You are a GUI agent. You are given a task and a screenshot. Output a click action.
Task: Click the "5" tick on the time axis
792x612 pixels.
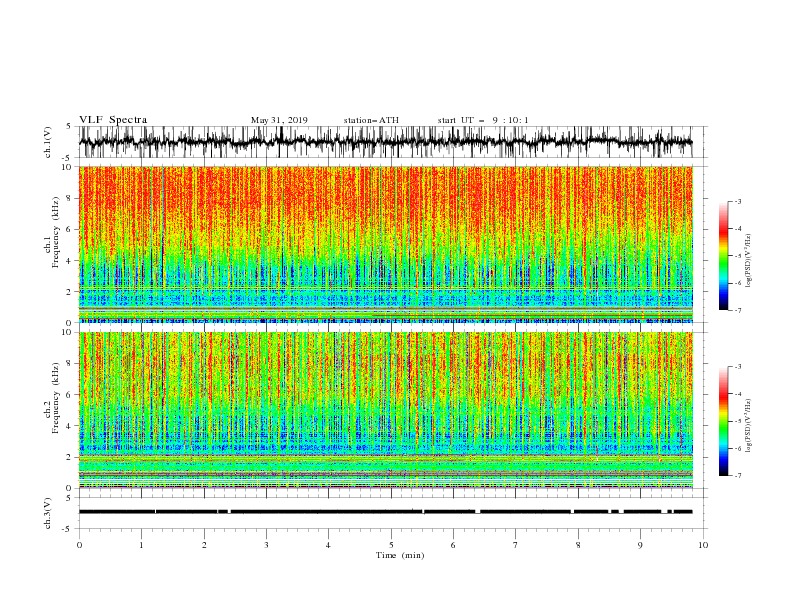(391, 545)
